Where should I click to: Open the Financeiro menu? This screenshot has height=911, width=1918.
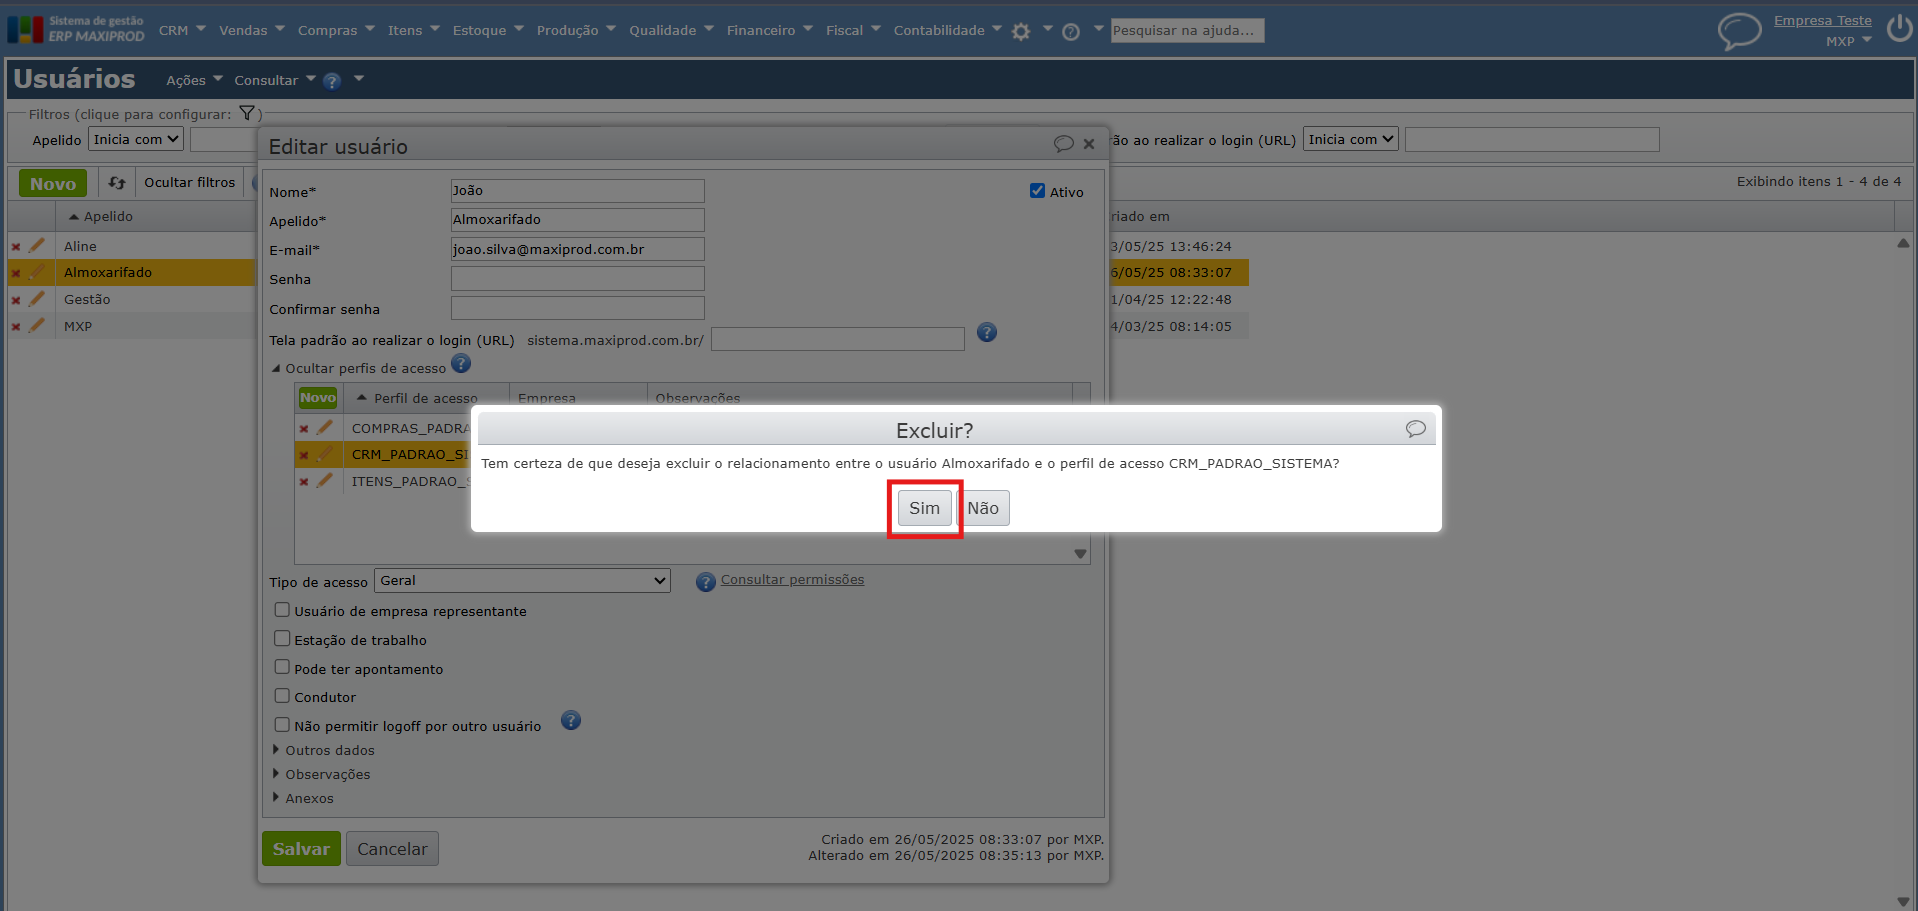tap(770, 31)
